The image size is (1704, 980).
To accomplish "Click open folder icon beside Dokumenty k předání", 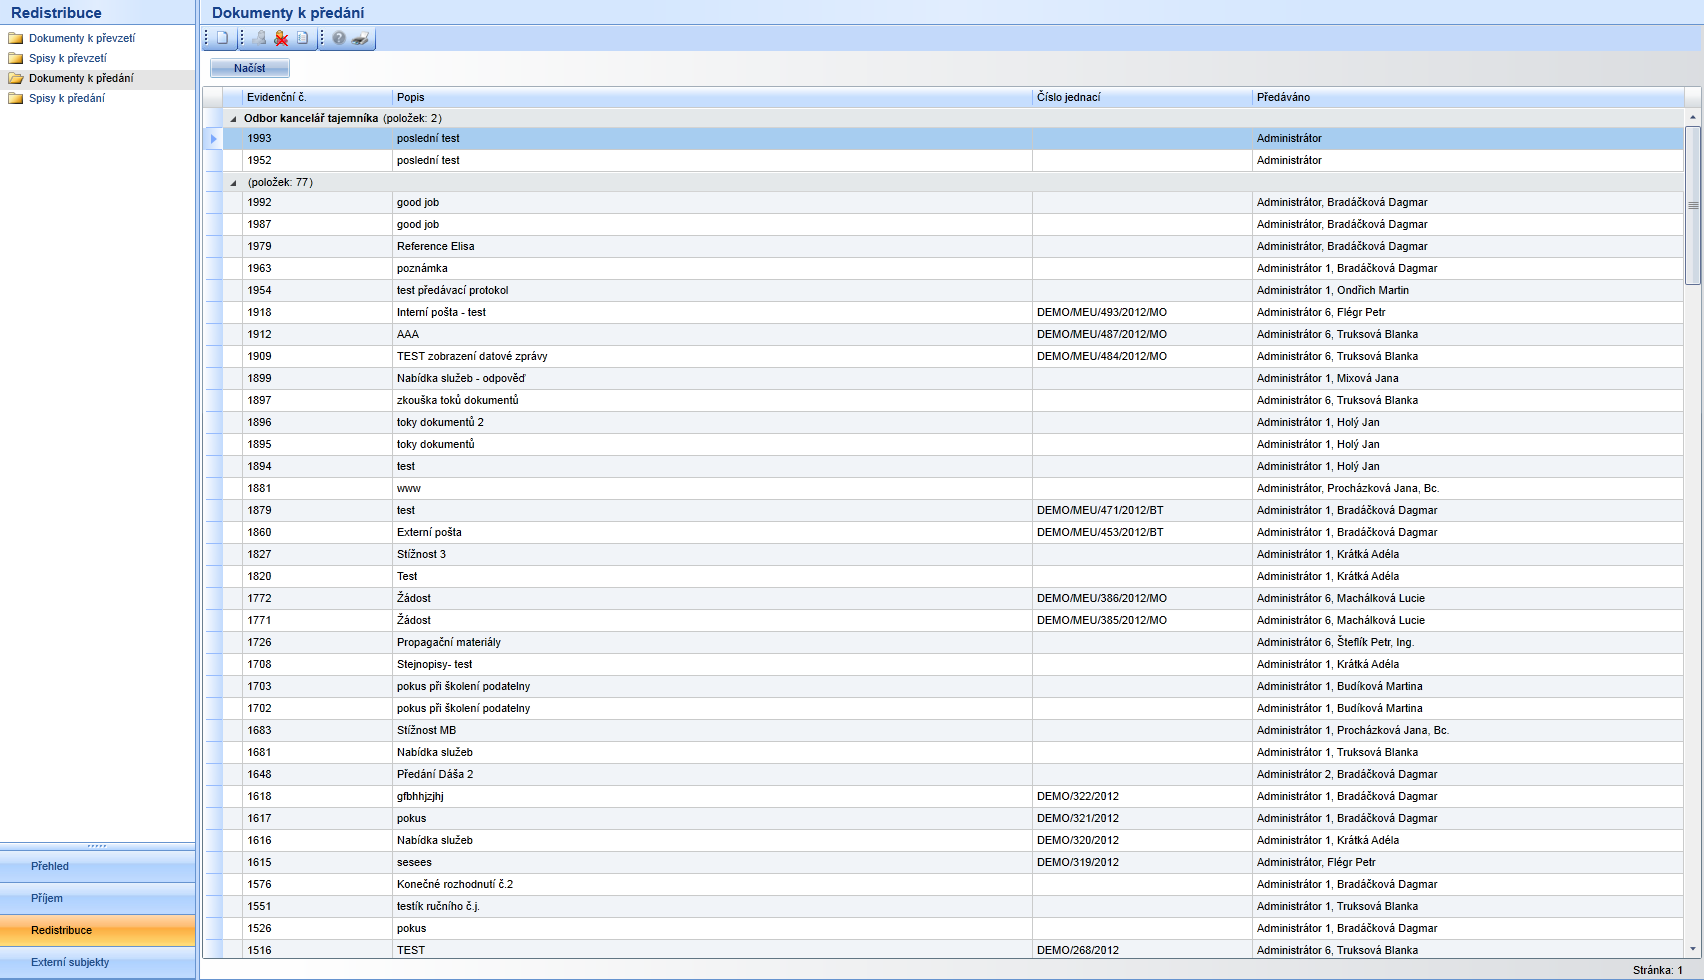I will (x=16, y=78).
